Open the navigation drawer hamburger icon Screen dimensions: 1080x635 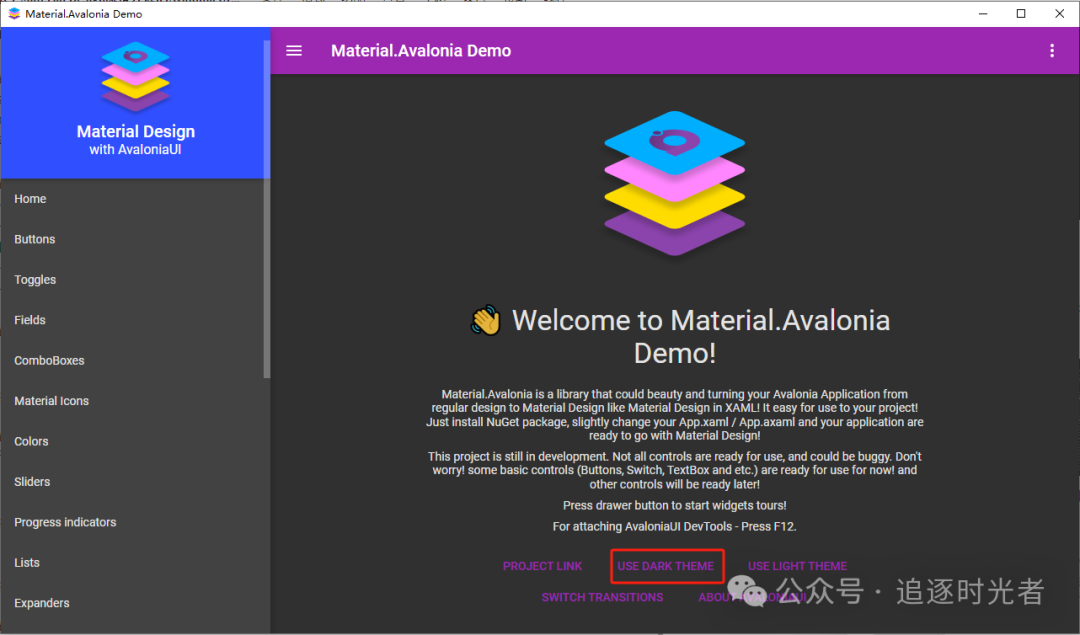[x=293, y=50]
